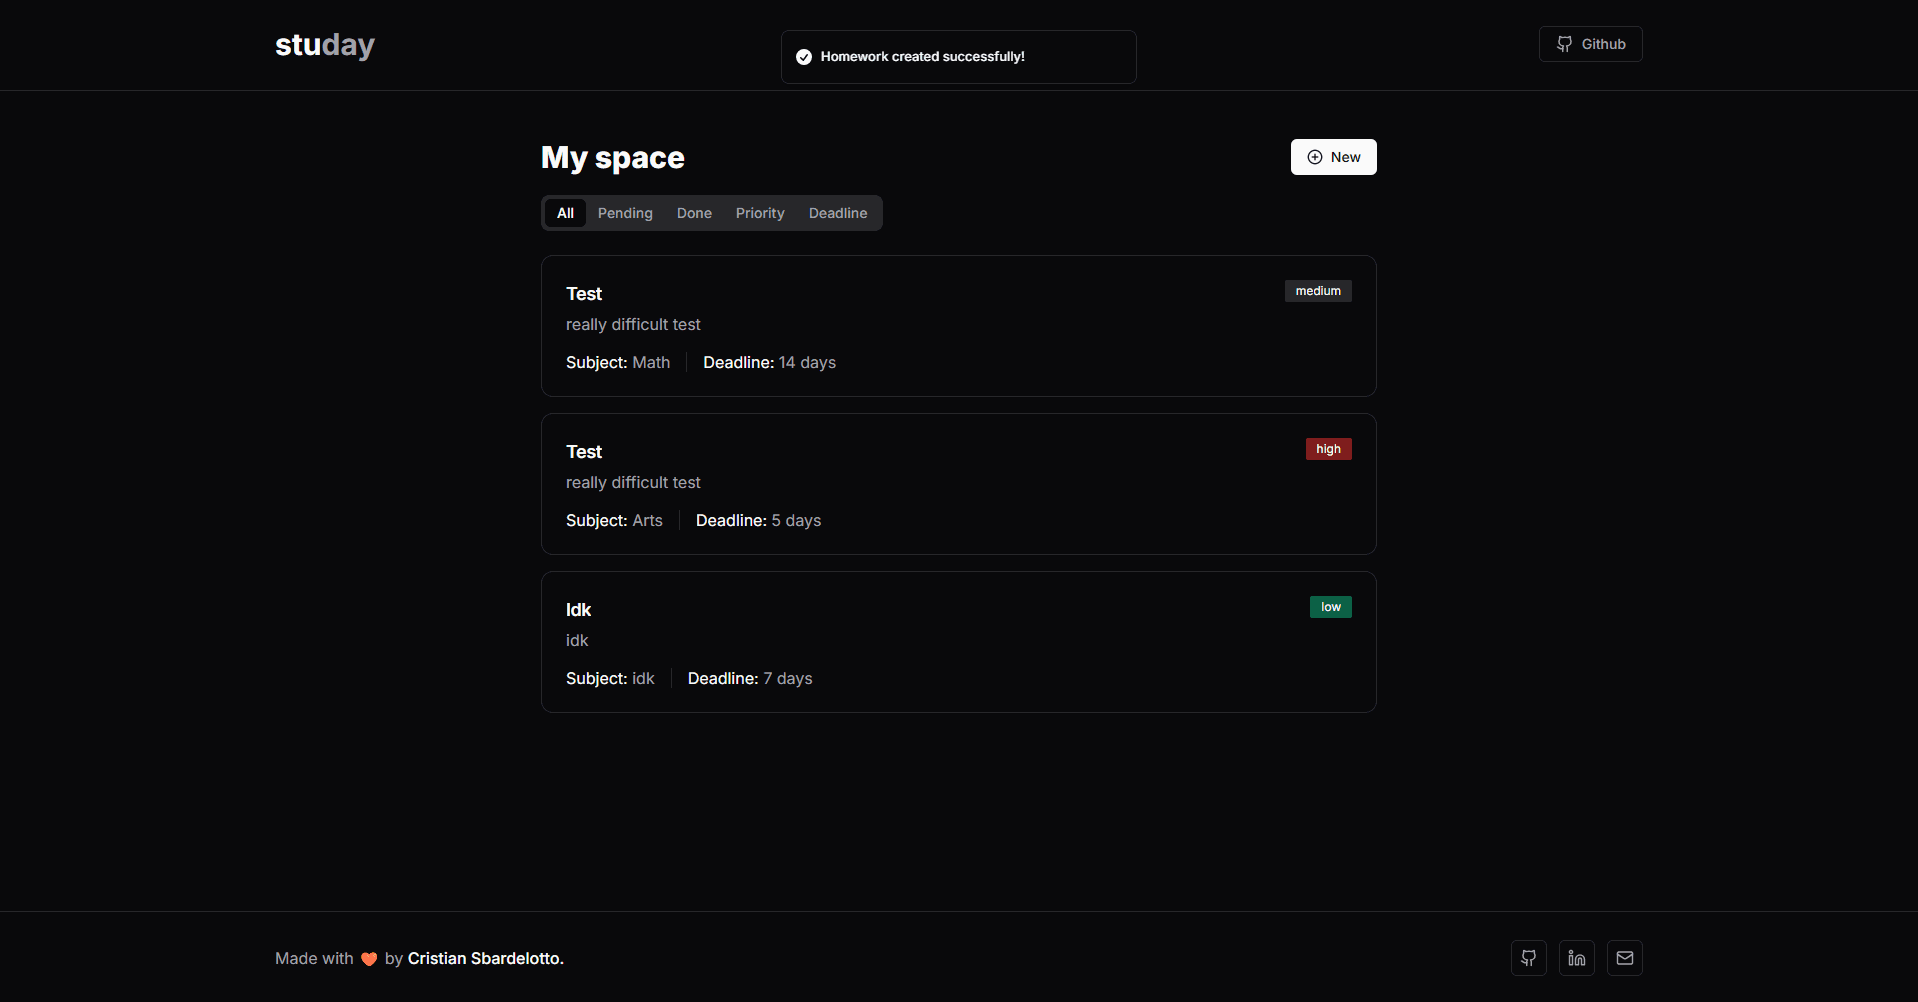1918x1002 pixels.
Task: Switch to the Deadline tab
Action: [838, 213]
